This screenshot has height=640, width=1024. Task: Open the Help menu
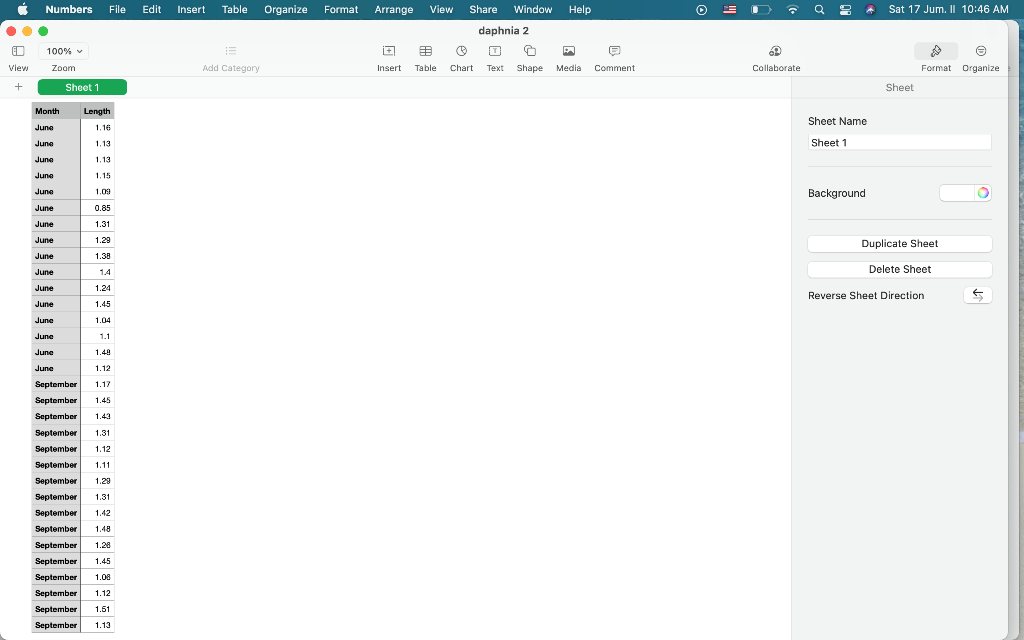580,9
